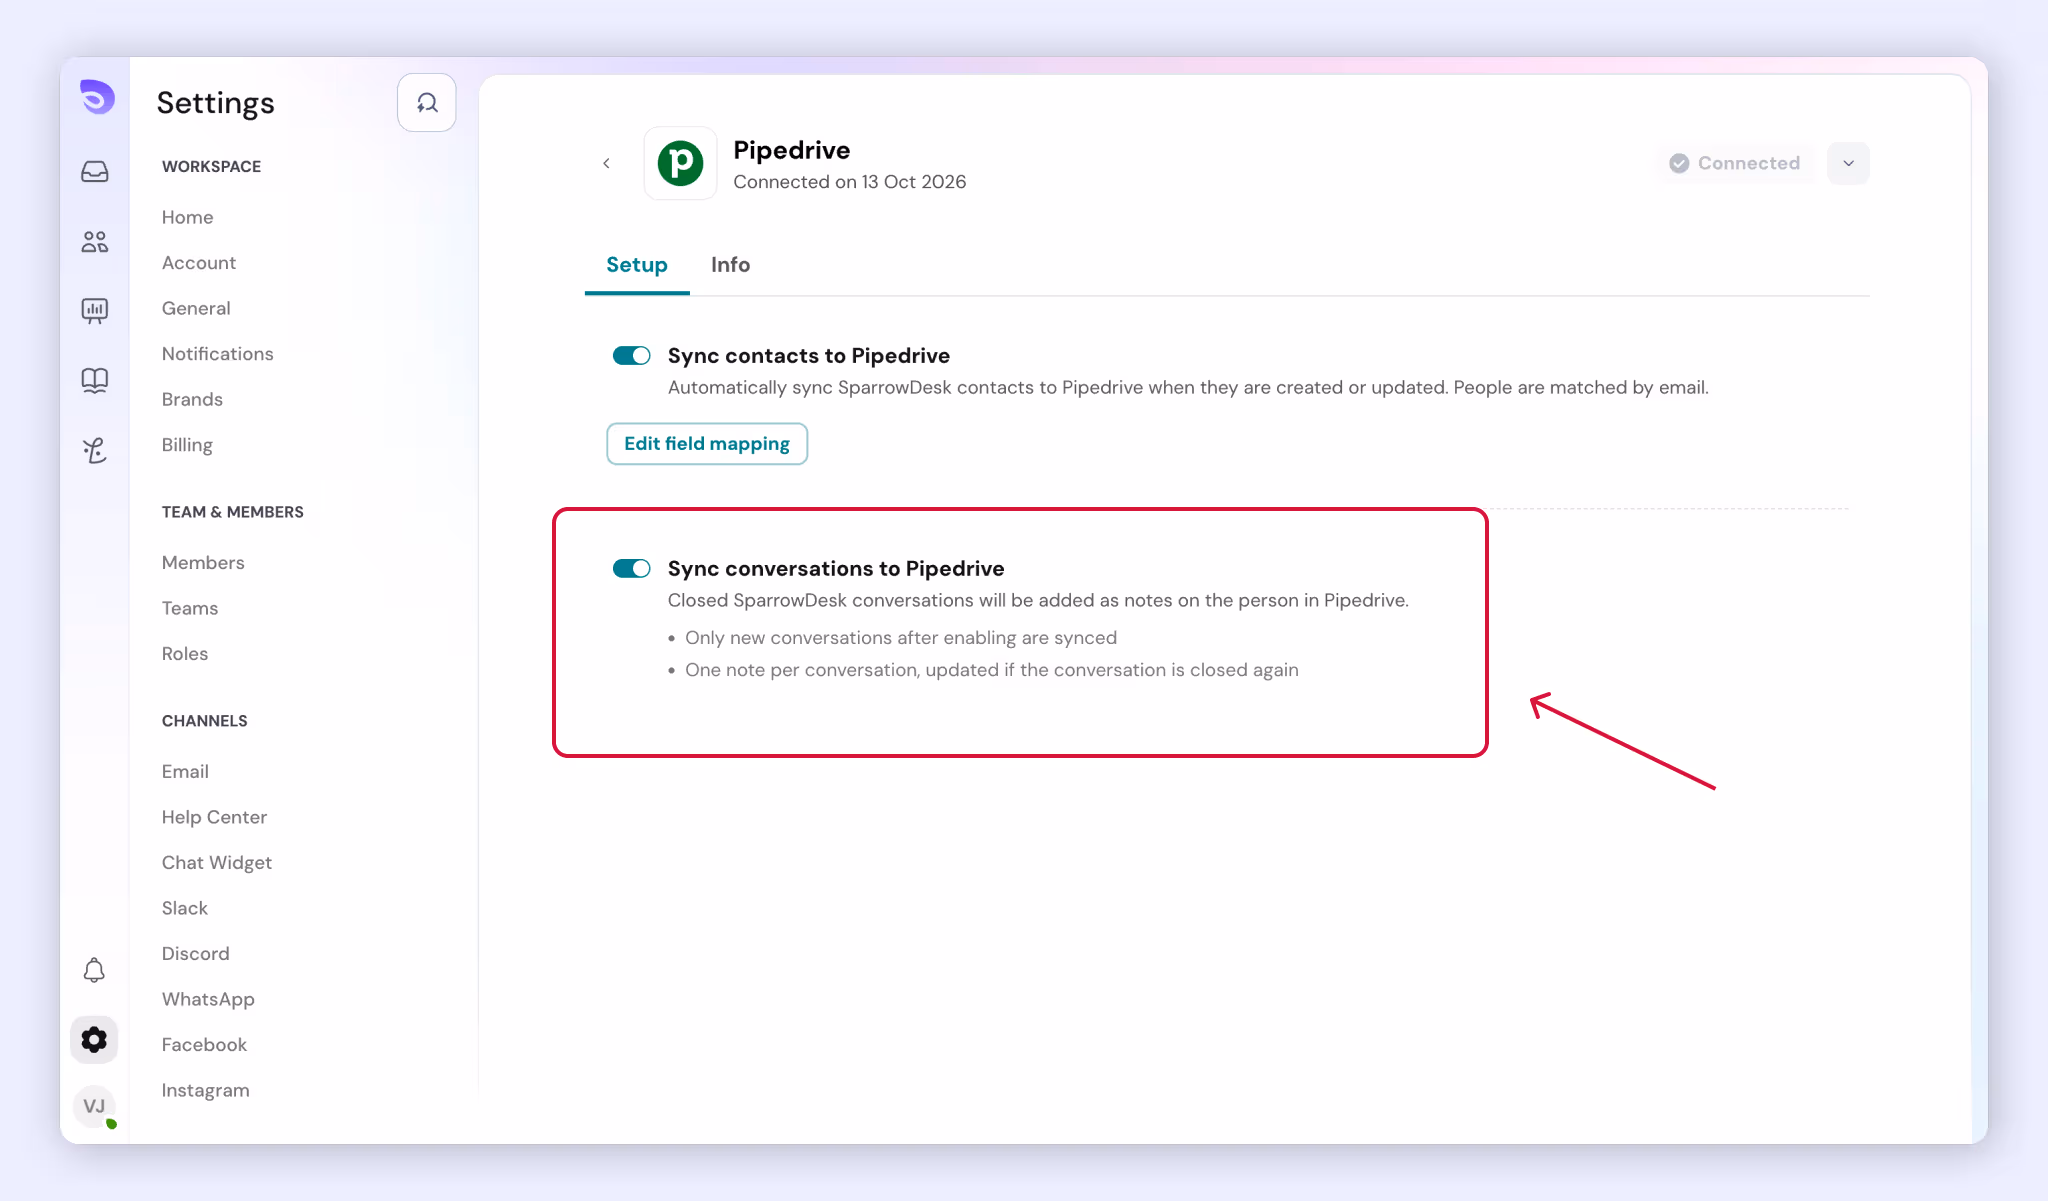This screenshot has width=2048, height=1201.
Task: Open the Contacts people icon
Action: pyautogui.click(x=95, y=242)
